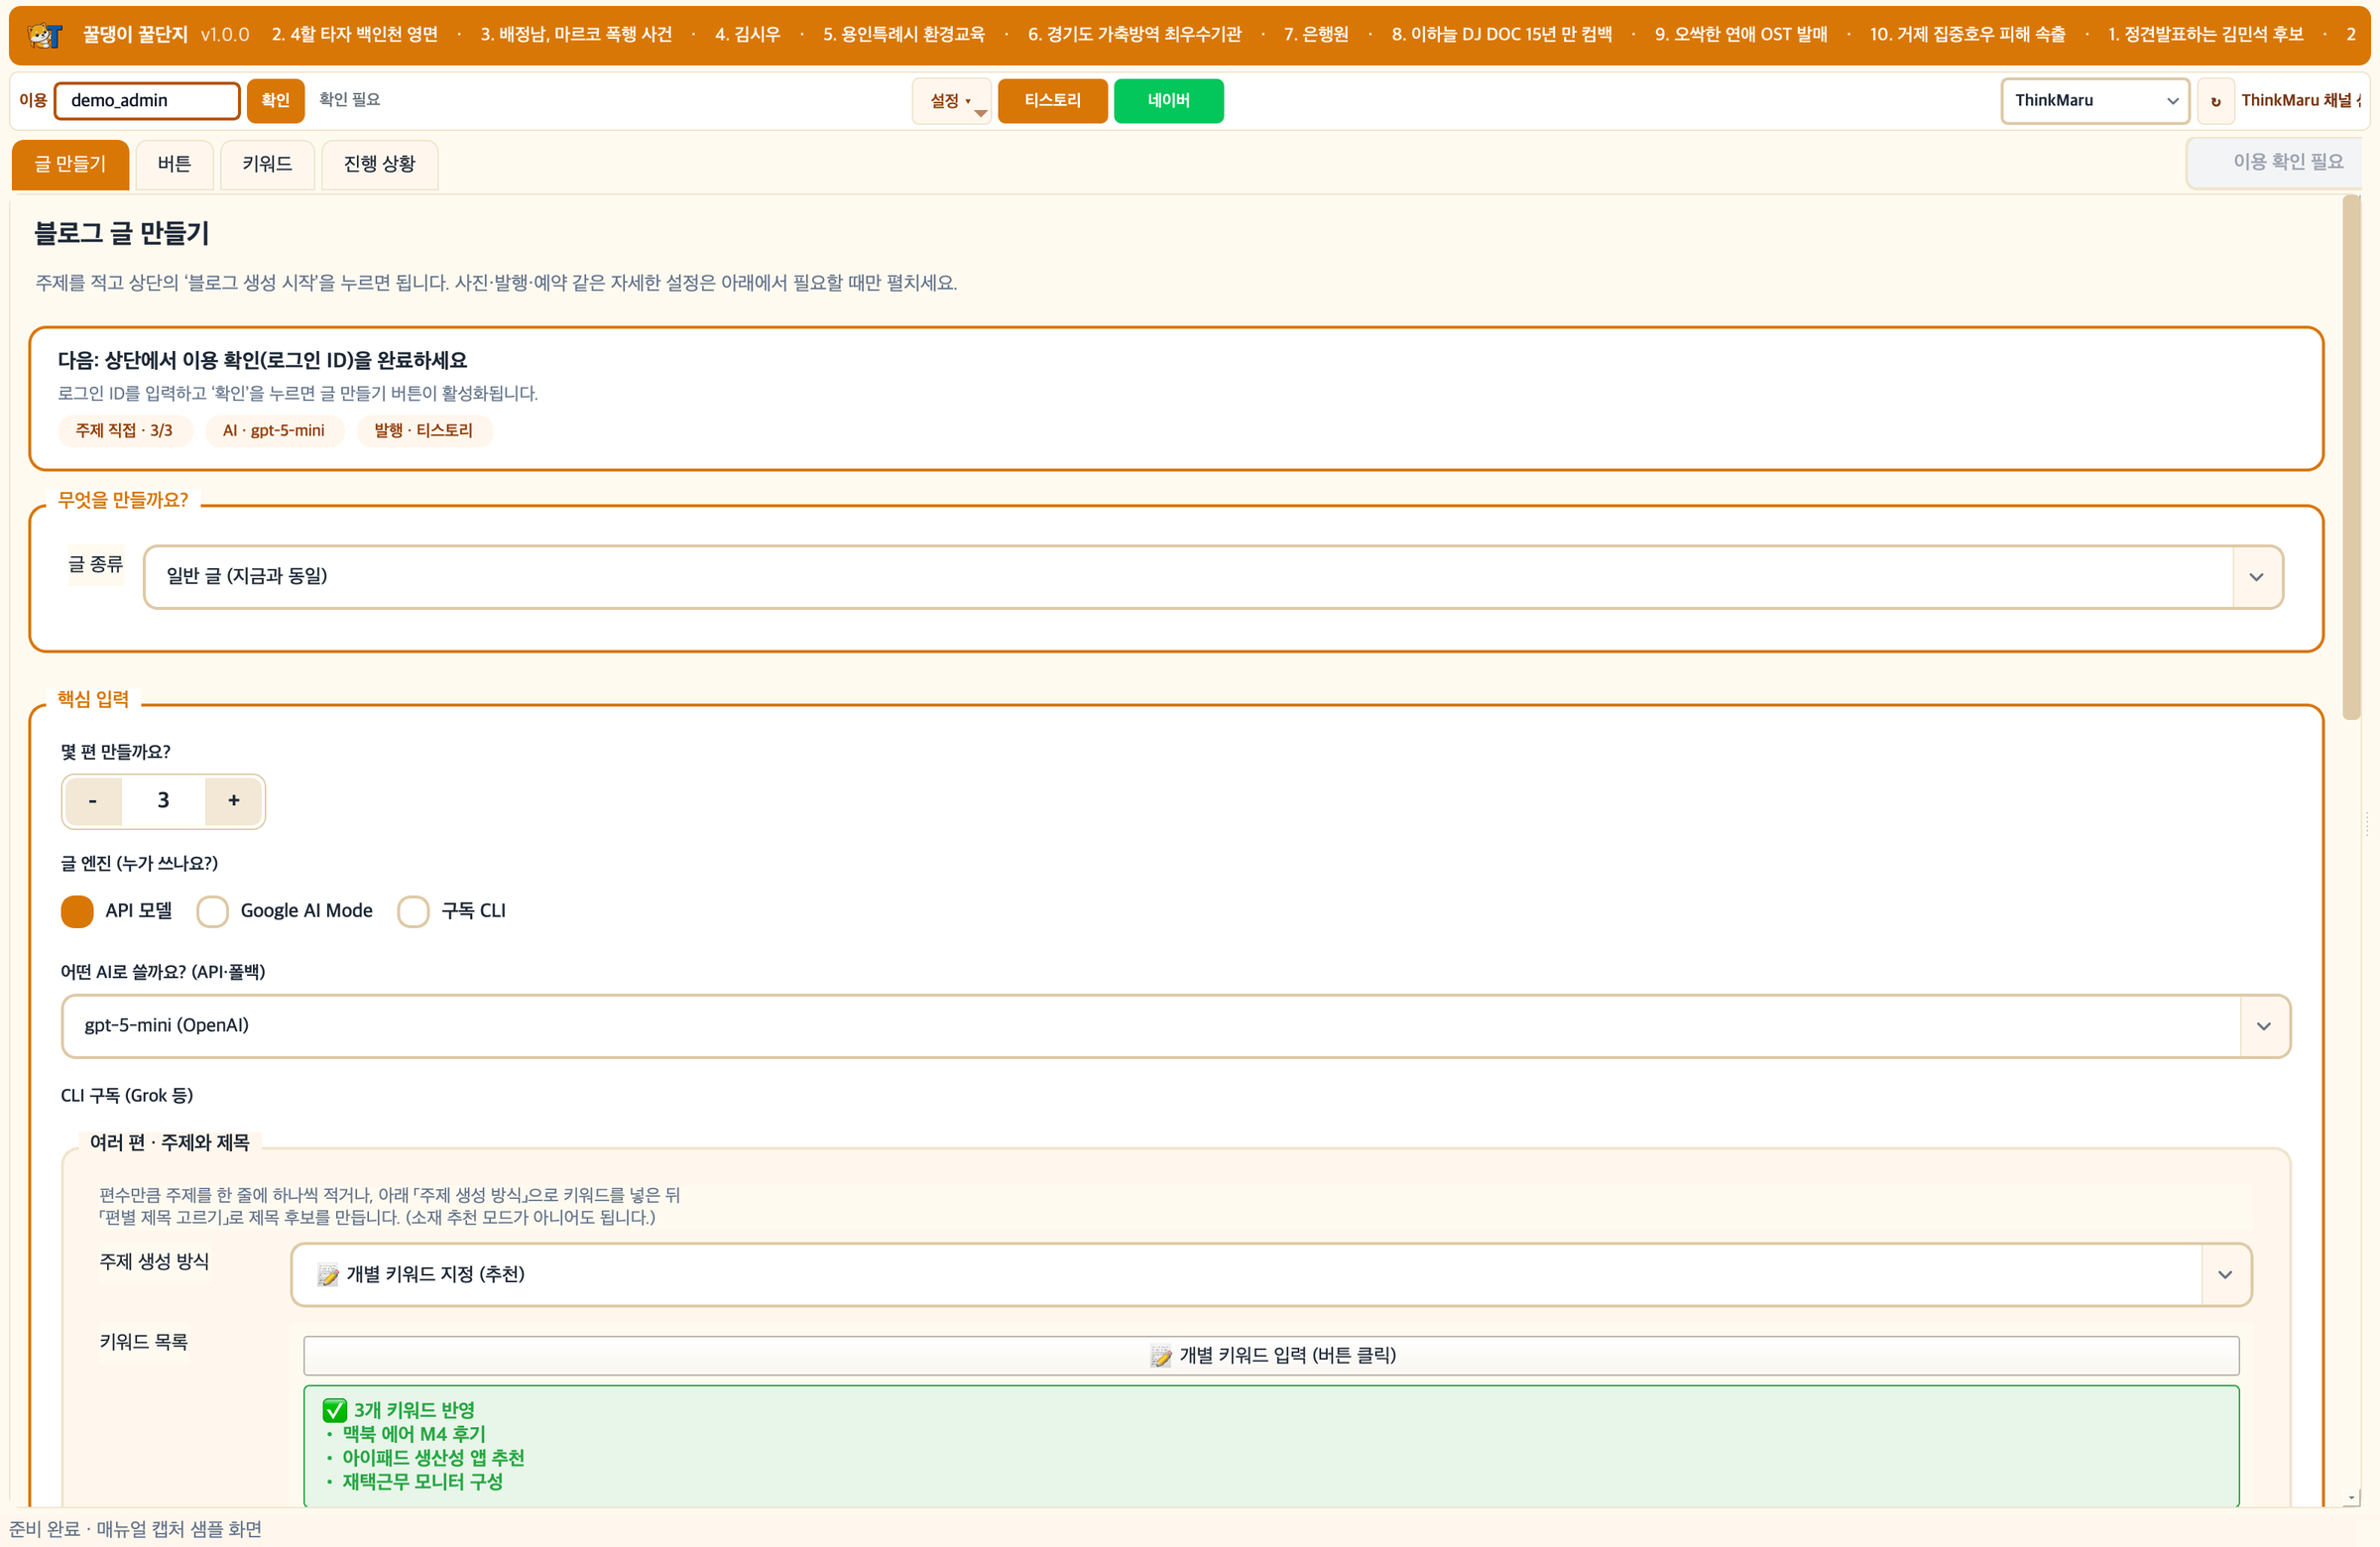The width and height of the screenshot is (2380, 1547).
Task: Open the ThinkMaru channel dropdown
Action: click(x=2095, y=101)
